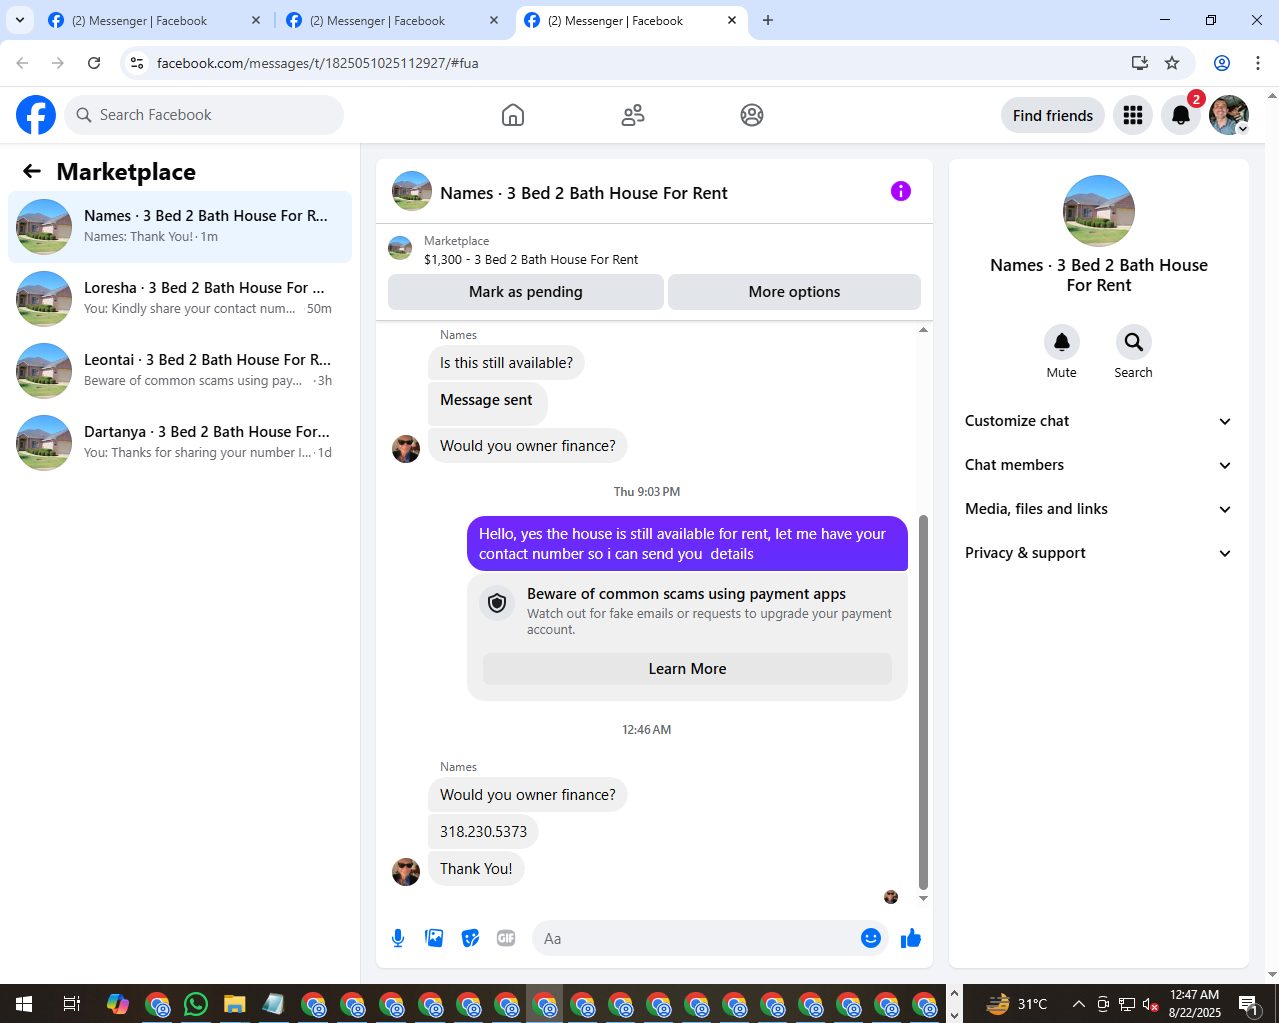This screenshot has width=1279, height=1023.
Task: Click More options button
Action: click(795, 292)
